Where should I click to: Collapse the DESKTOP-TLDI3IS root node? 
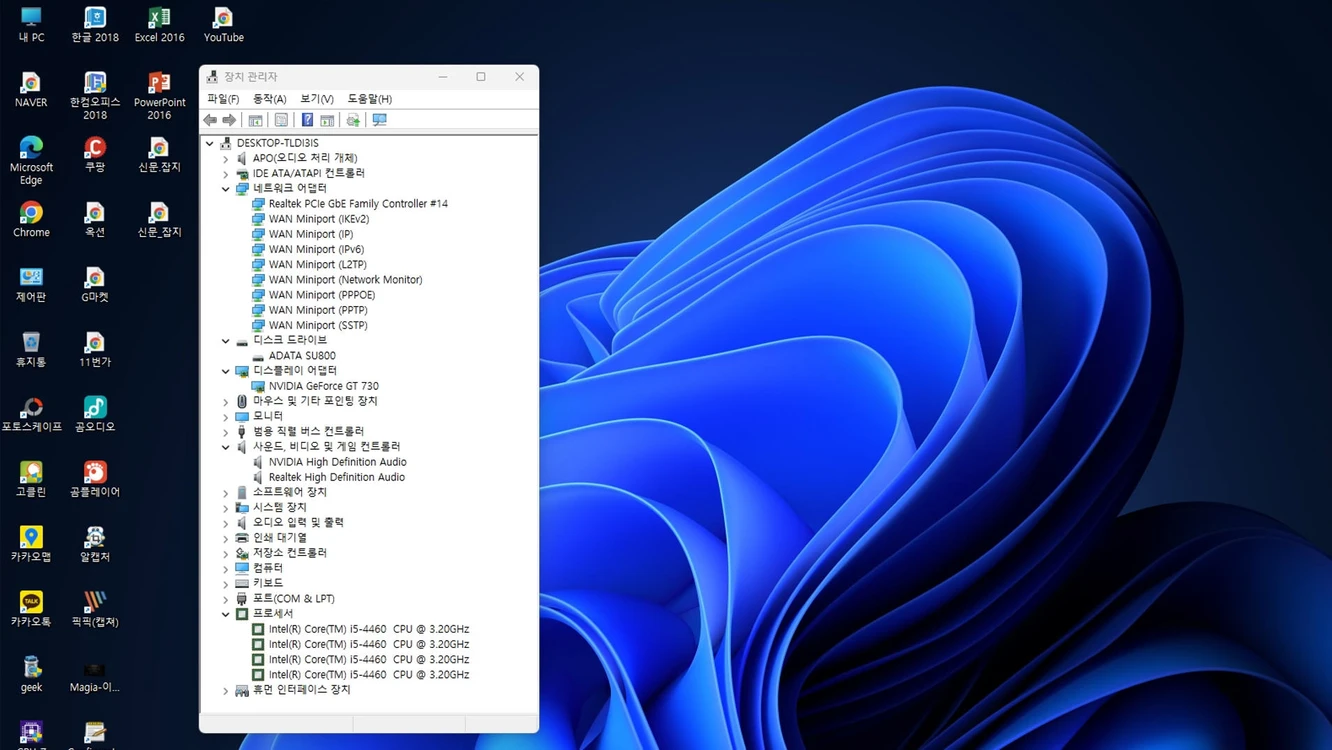pyautogui.click(x=210, y=143)
